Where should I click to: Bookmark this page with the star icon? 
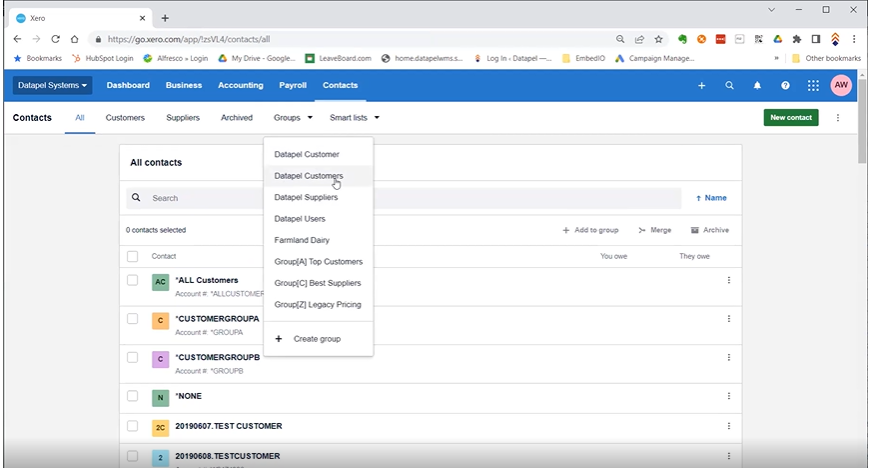[658, 39]
